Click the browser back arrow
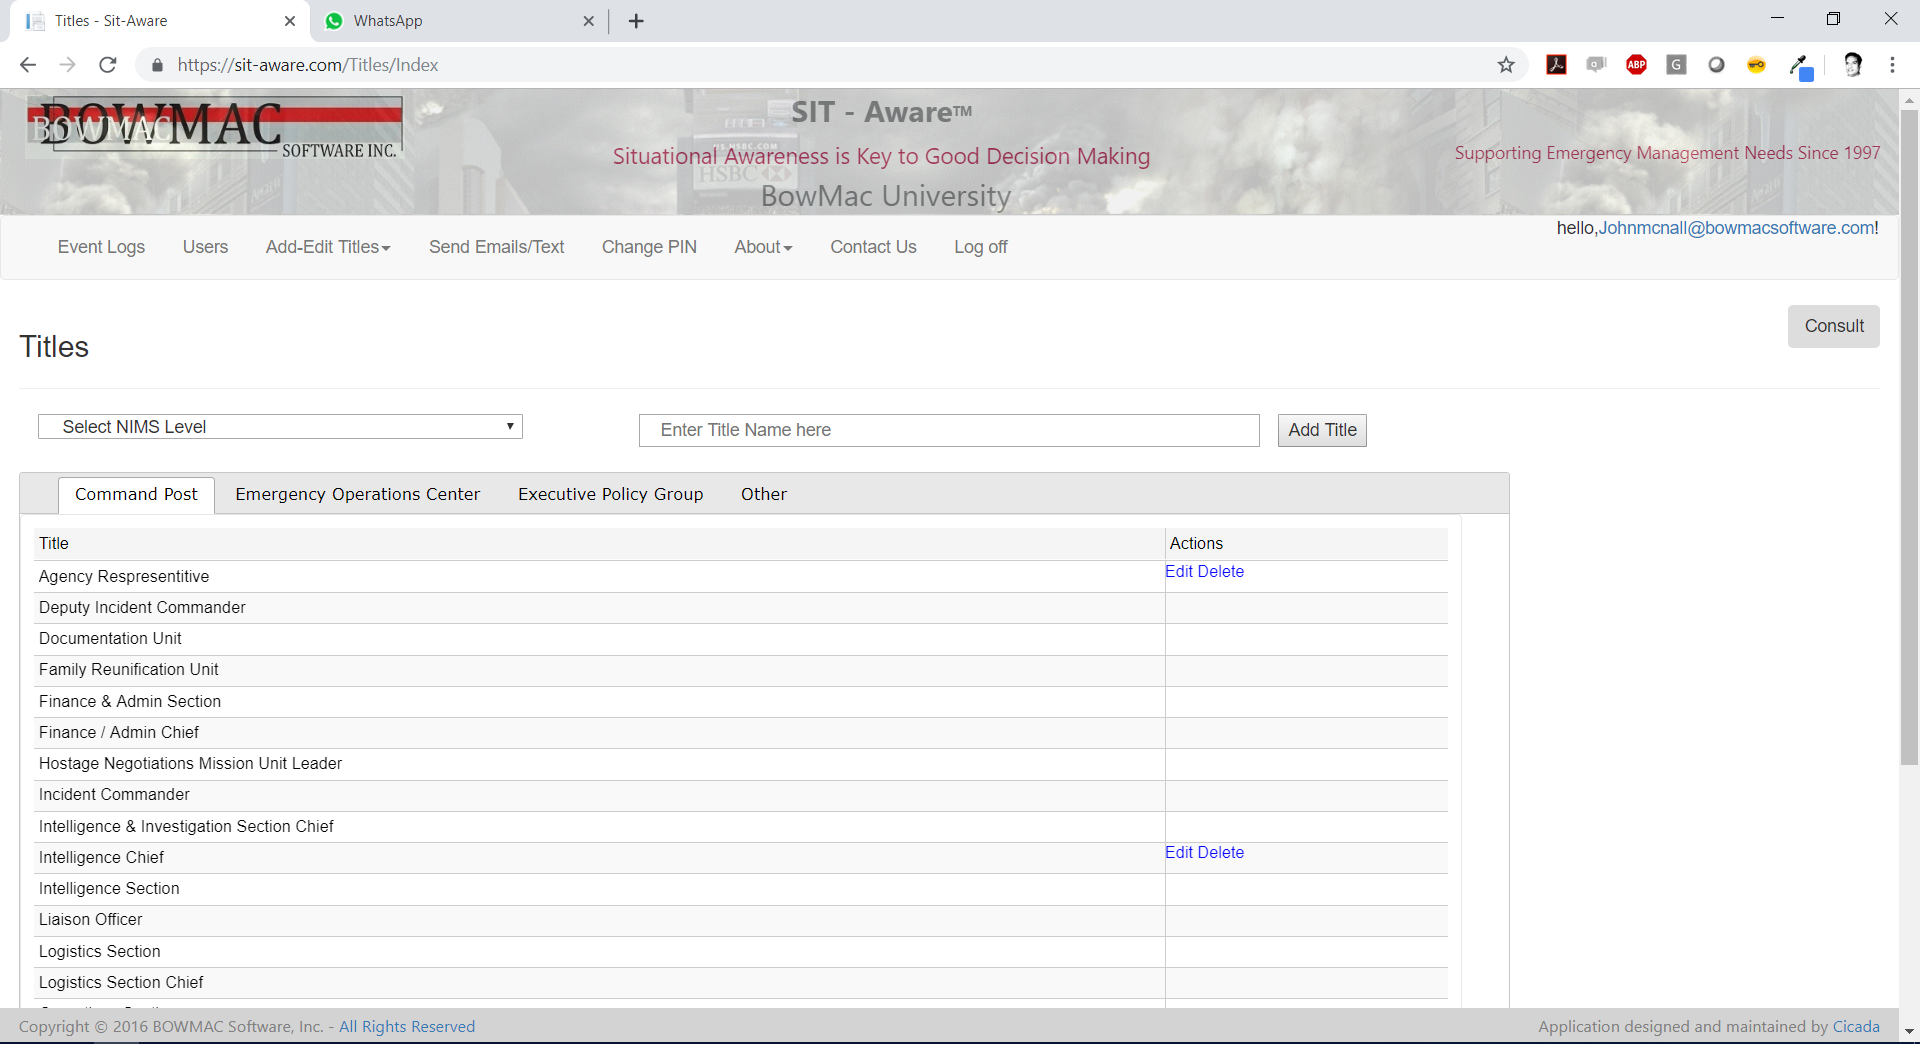1920x1044 pixels. pos(28,65)
